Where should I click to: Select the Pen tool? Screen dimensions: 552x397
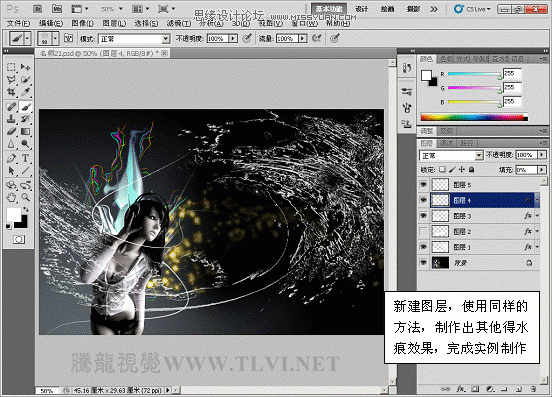pyautogui.click(x=11, y=158)
